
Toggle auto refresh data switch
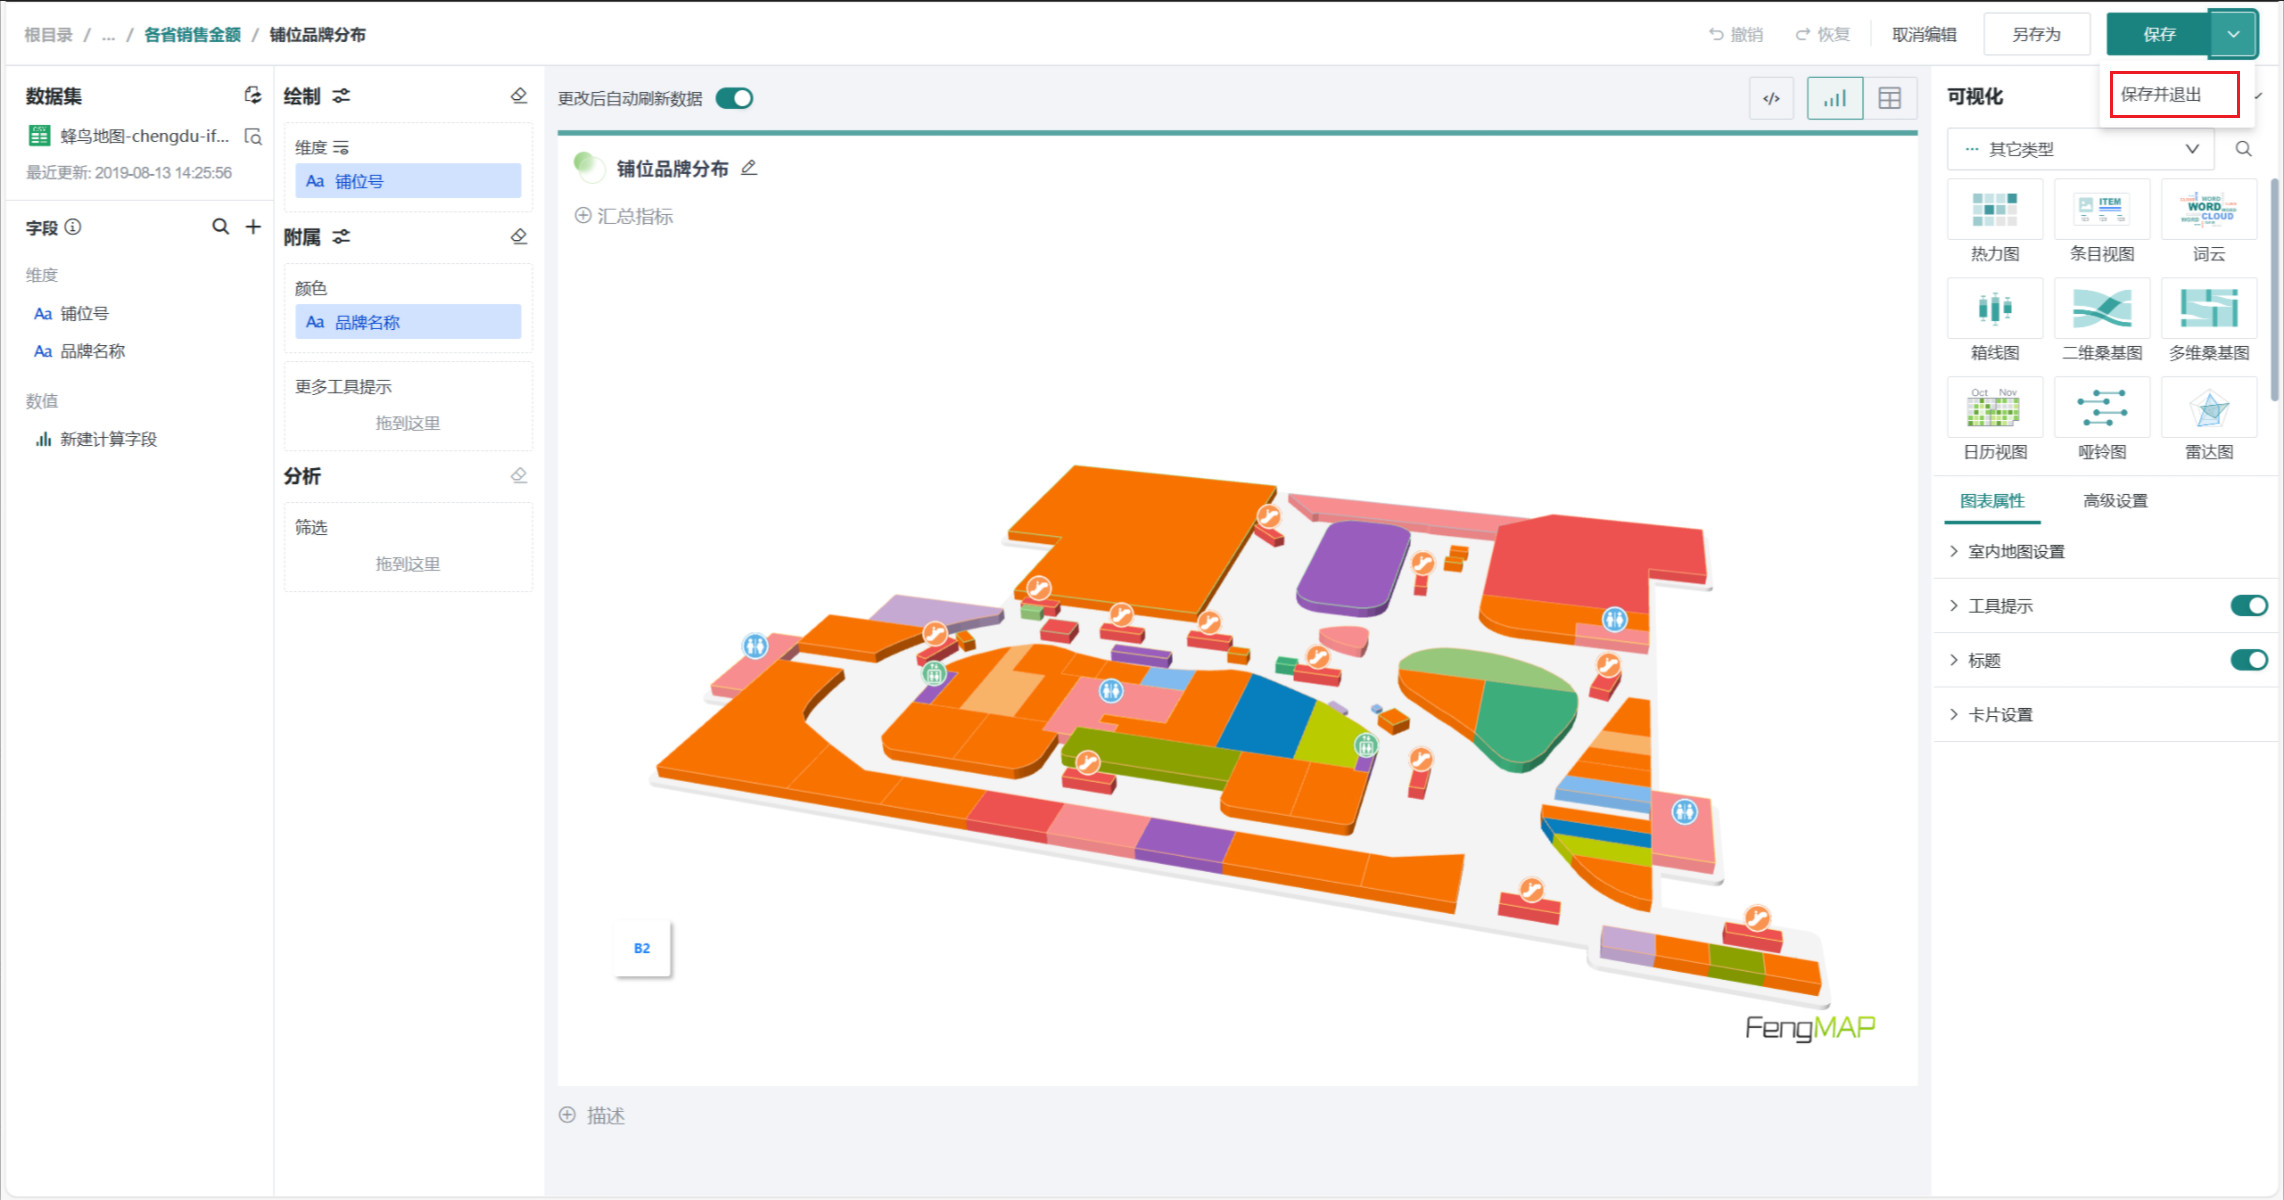coord(734,98)
